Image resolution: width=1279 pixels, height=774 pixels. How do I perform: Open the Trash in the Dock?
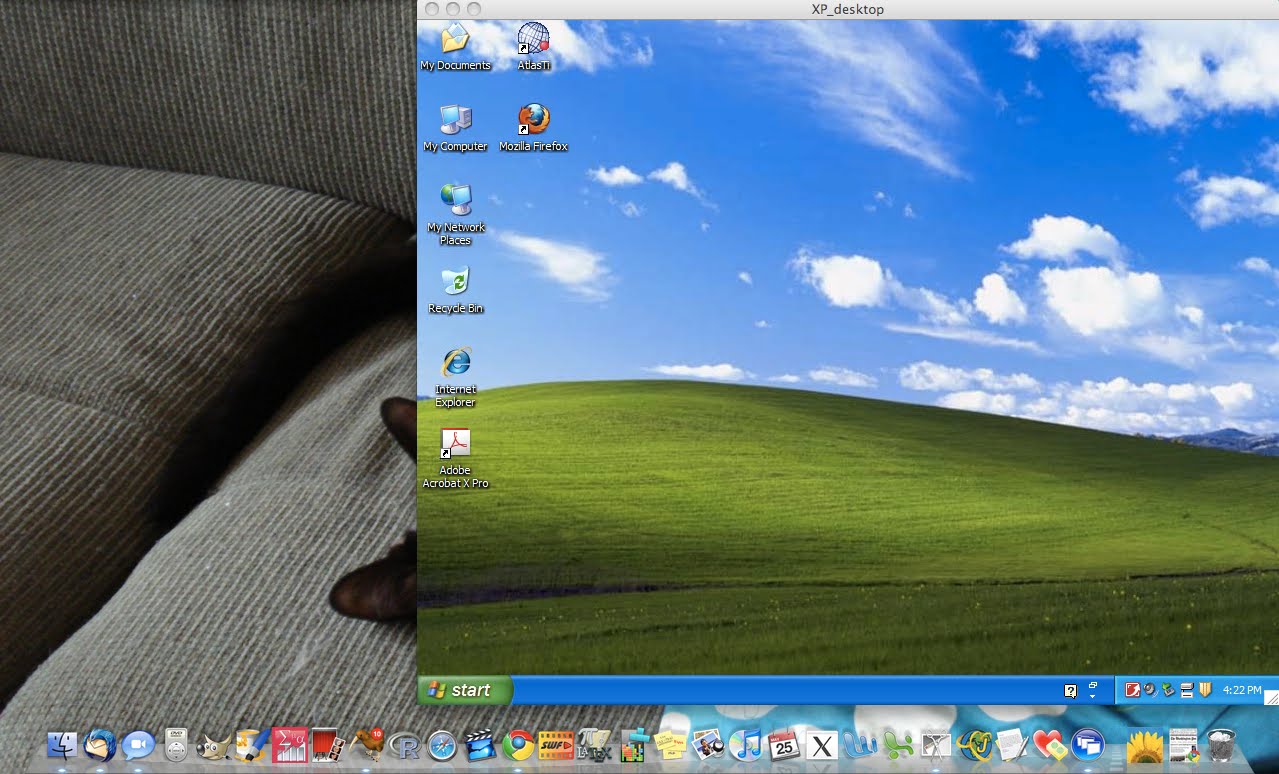pos(1221,745)
